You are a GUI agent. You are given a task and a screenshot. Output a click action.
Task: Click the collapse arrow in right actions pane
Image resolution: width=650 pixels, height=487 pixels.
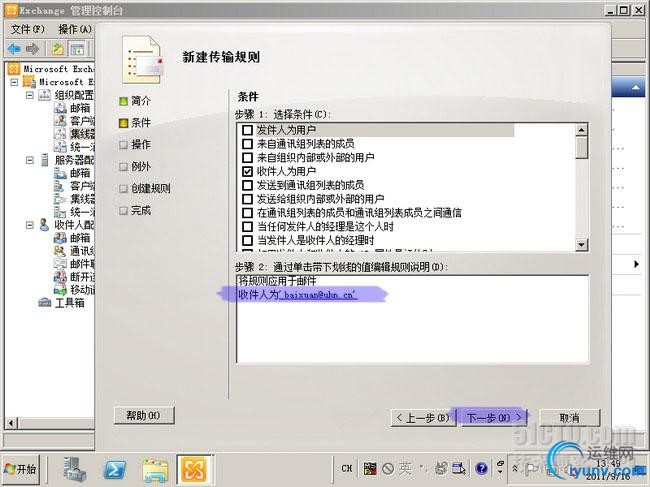click(635, 87)
